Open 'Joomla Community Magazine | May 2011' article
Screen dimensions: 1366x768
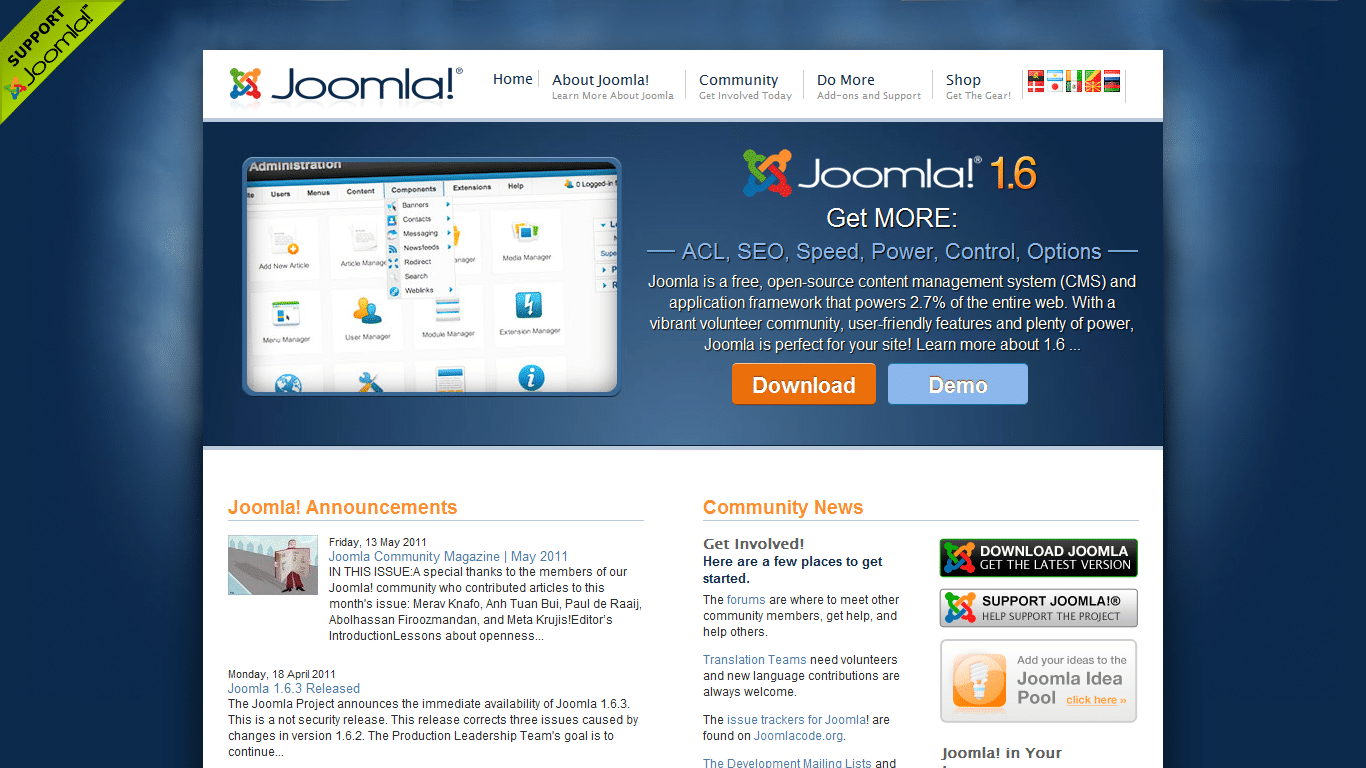(x=448, y=556)
